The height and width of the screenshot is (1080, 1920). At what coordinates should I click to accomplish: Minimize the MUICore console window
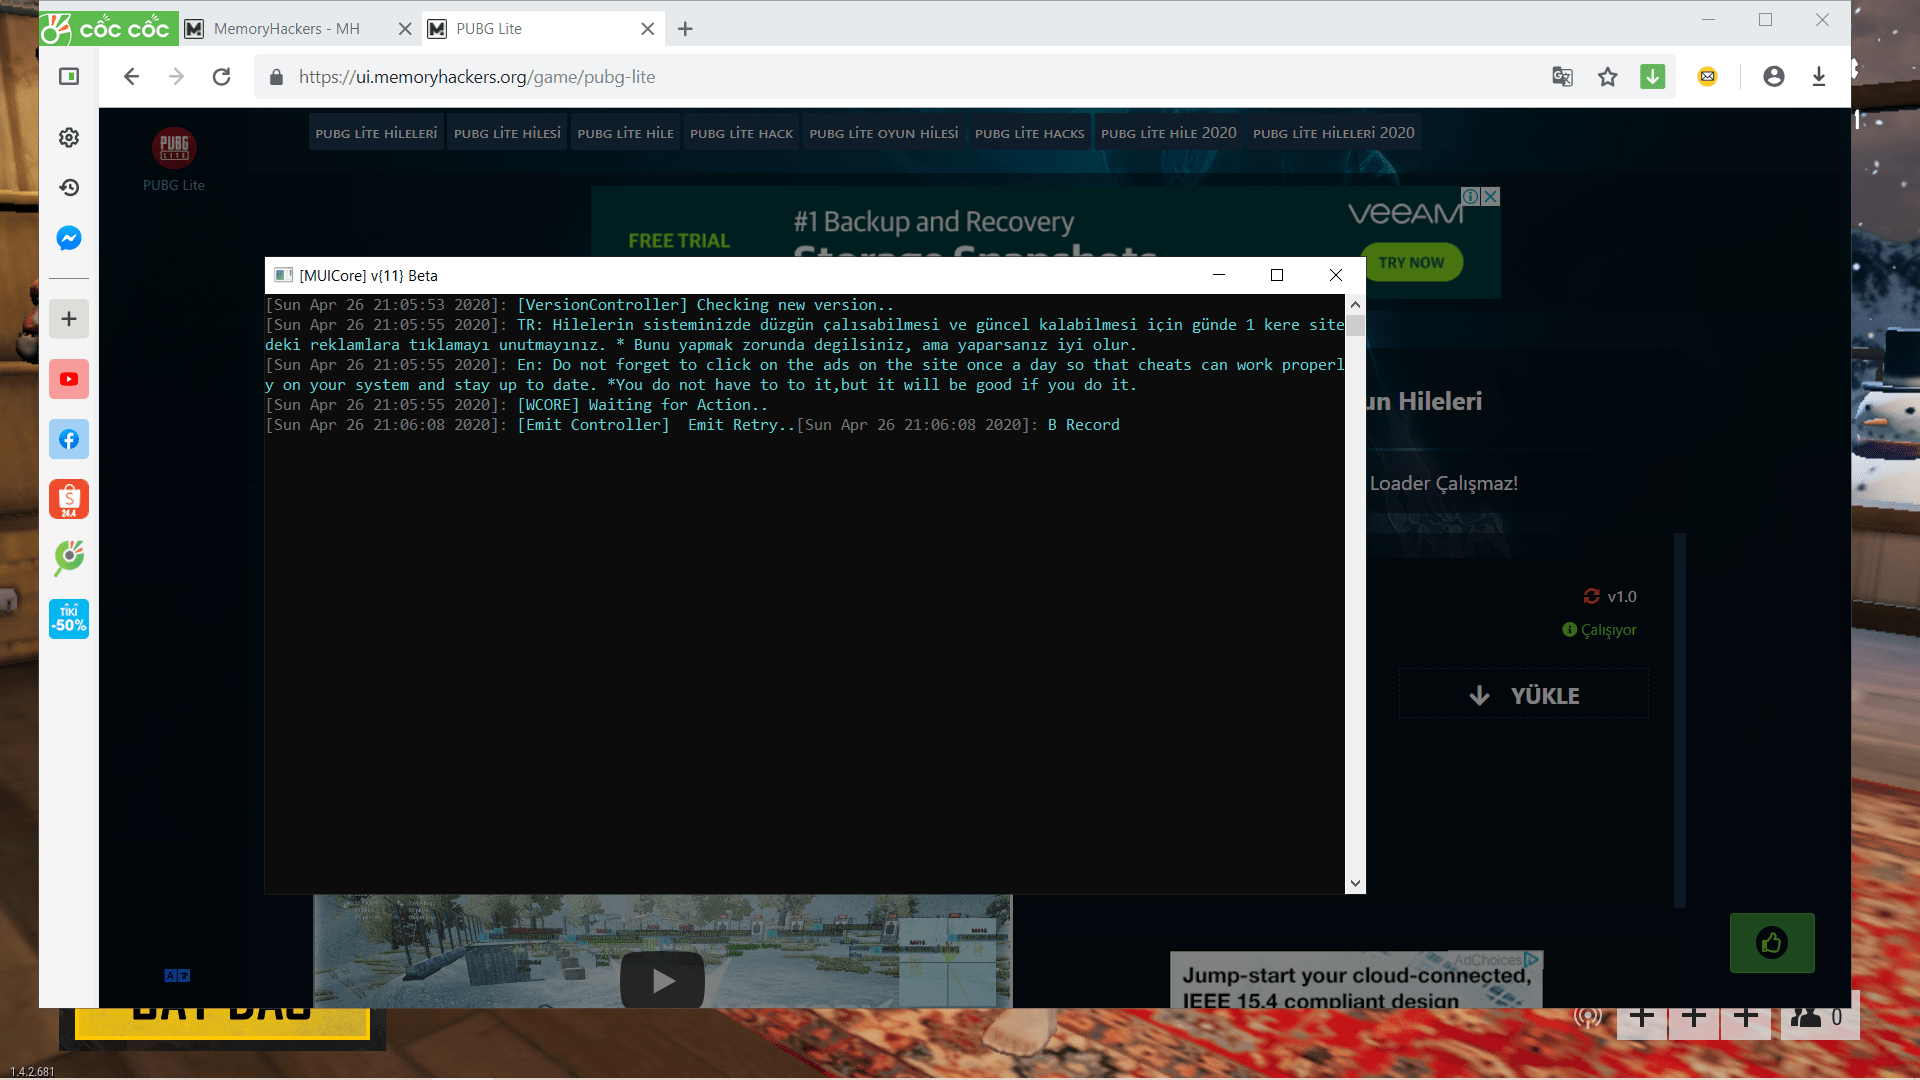click(1218, 275)
